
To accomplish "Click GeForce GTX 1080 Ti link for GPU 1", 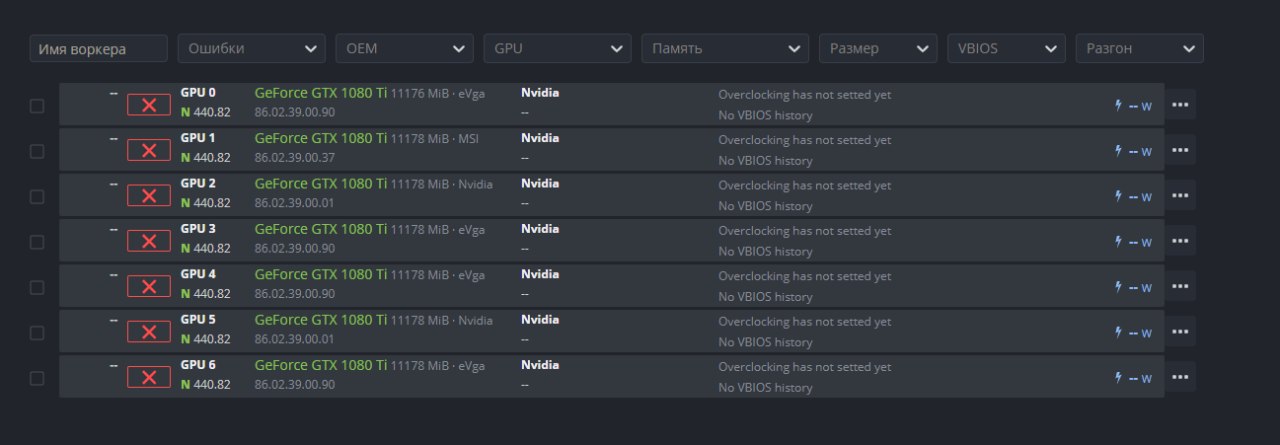I will coord(321,138).
